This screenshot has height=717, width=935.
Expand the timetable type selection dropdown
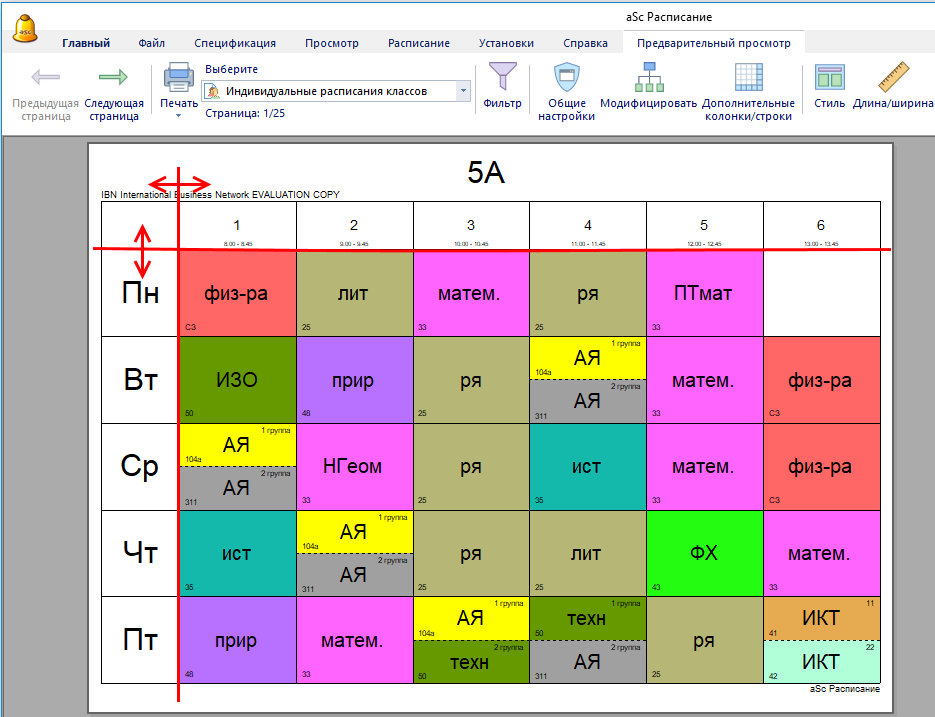463,91
